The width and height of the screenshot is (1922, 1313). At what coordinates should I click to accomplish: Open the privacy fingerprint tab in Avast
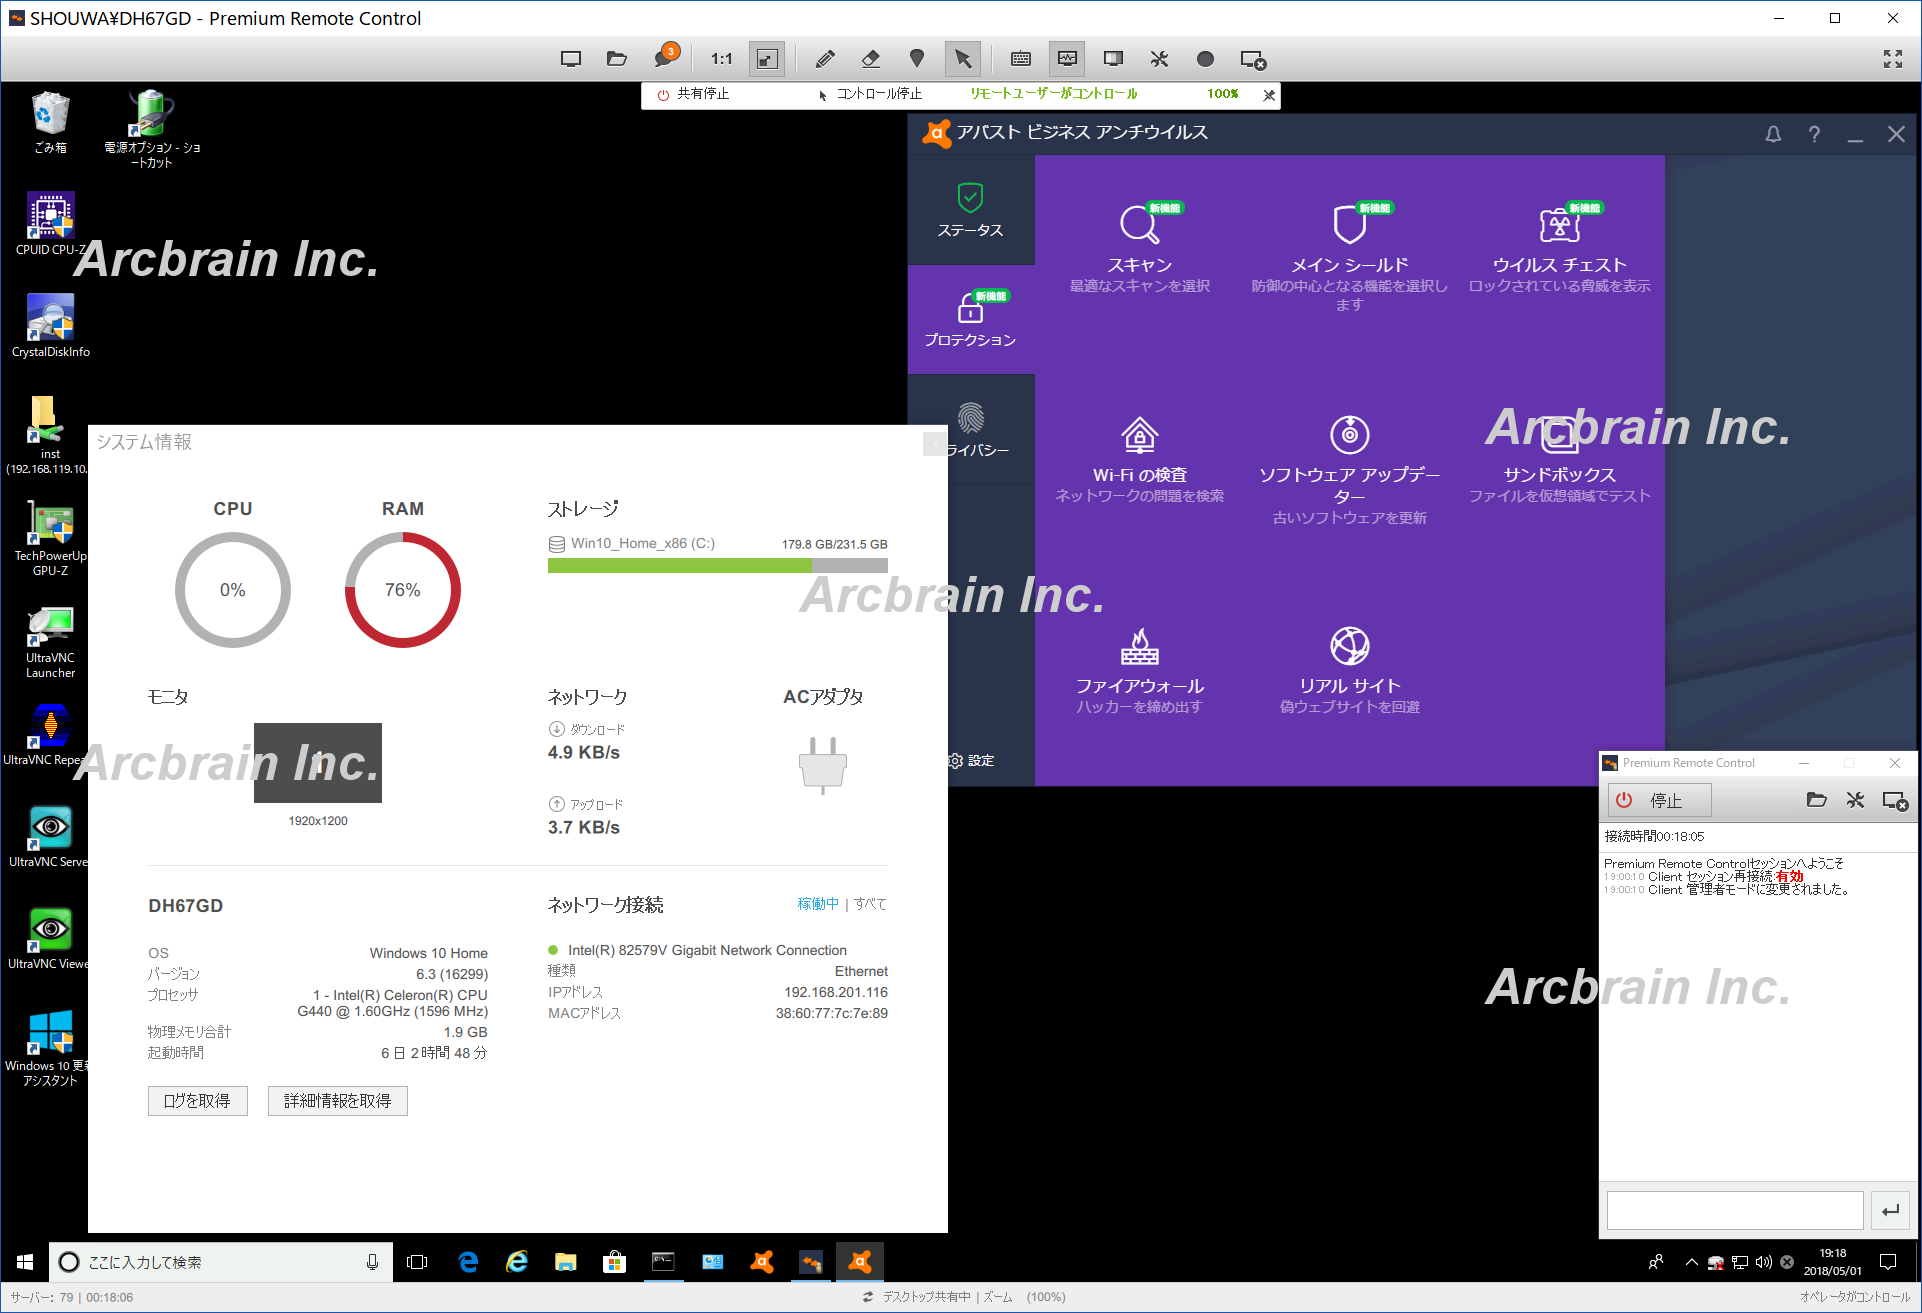point(970,430)
